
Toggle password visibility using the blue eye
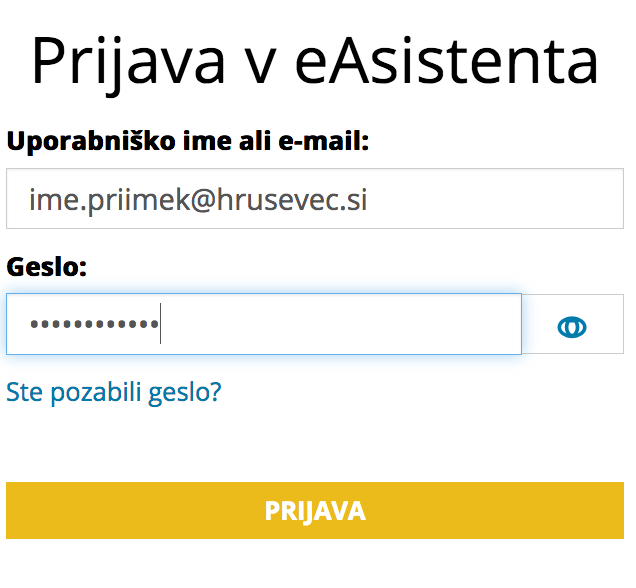[x=572, y=327]
